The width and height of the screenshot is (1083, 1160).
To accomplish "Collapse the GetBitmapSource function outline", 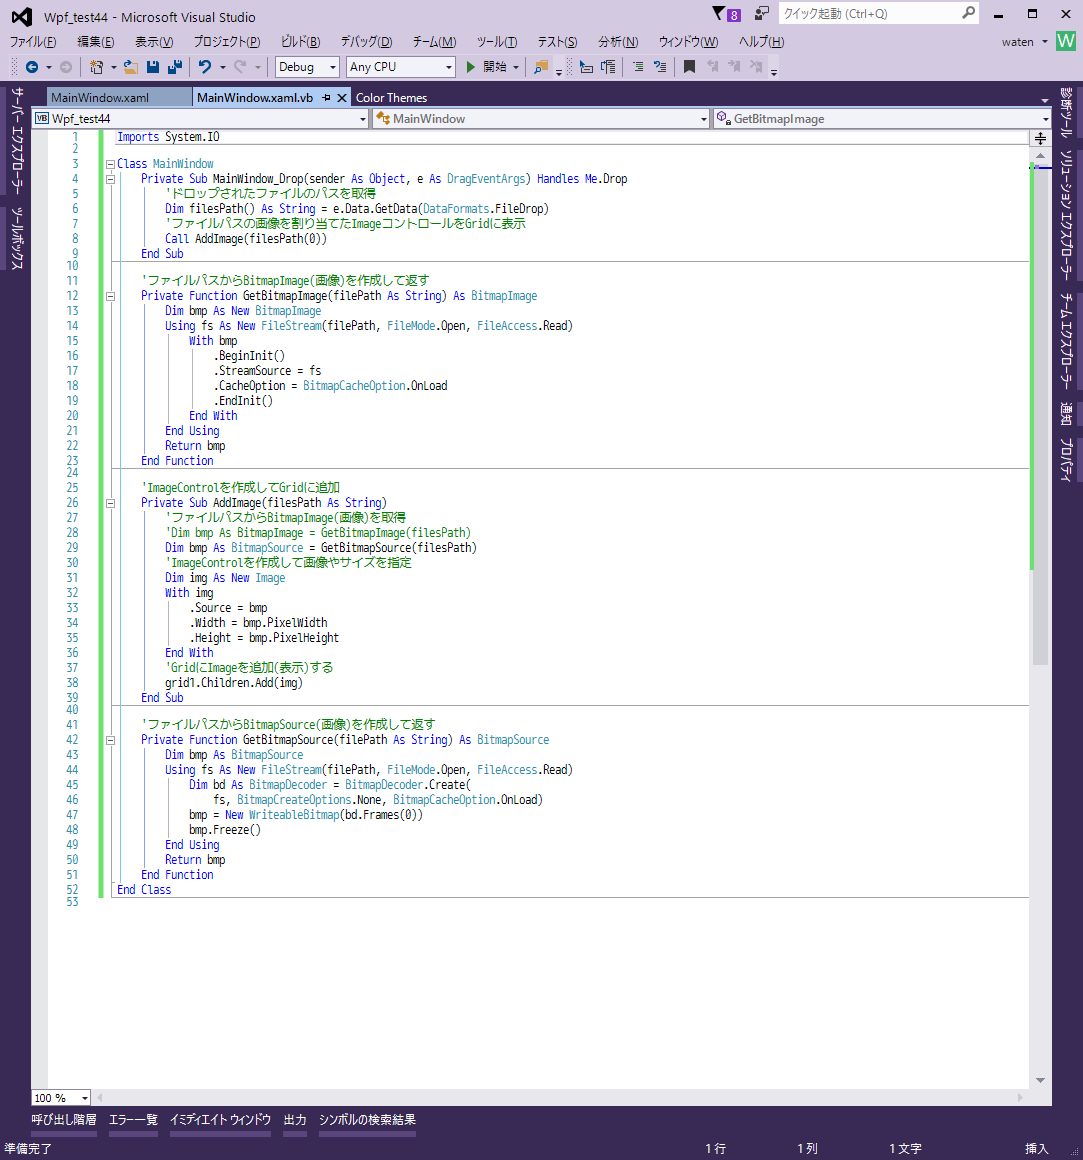I will pyautogui.click(x=110, y=740).
